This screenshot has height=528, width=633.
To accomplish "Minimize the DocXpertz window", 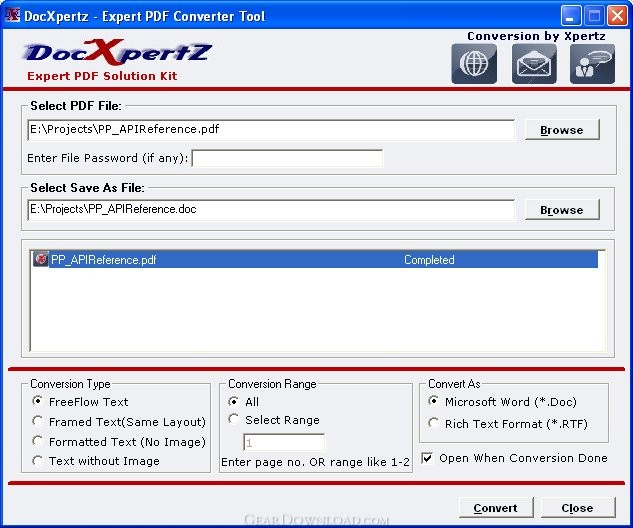I will coord(572,16).
